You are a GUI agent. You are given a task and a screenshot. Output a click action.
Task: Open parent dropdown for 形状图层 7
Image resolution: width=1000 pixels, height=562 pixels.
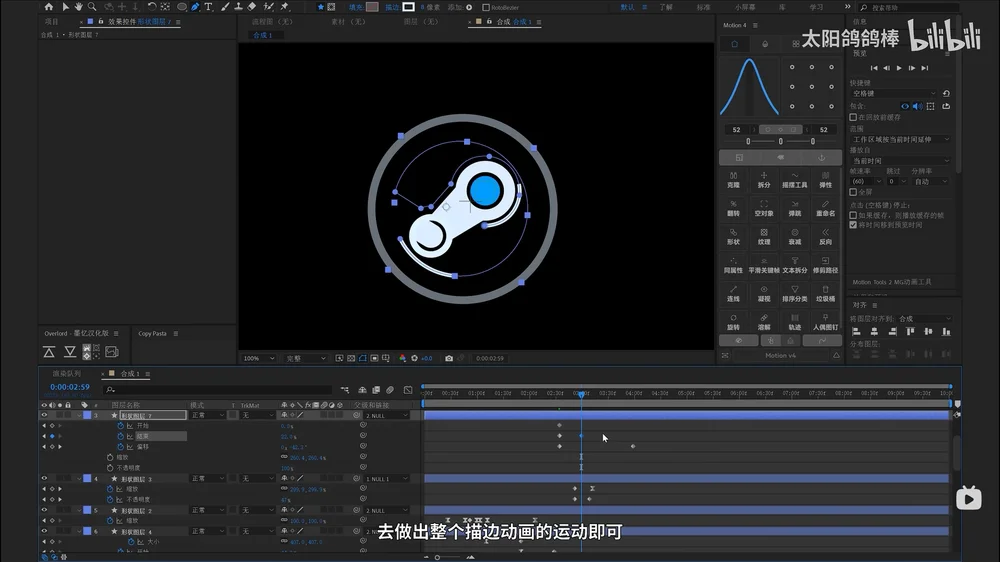[x=386, y=415]
